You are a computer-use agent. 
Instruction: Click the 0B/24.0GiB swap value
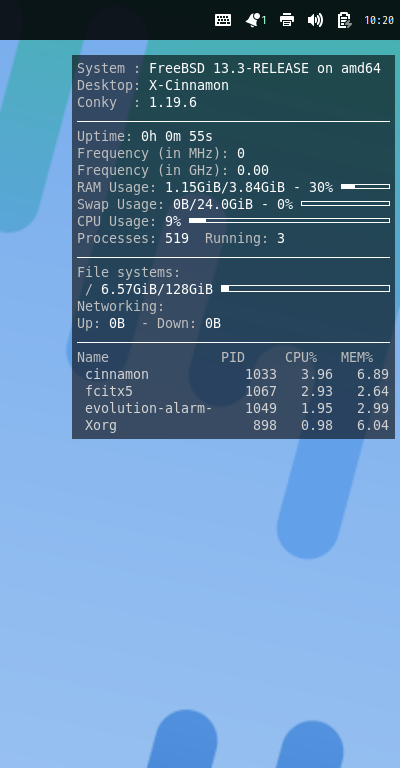(x=213, y=204)
